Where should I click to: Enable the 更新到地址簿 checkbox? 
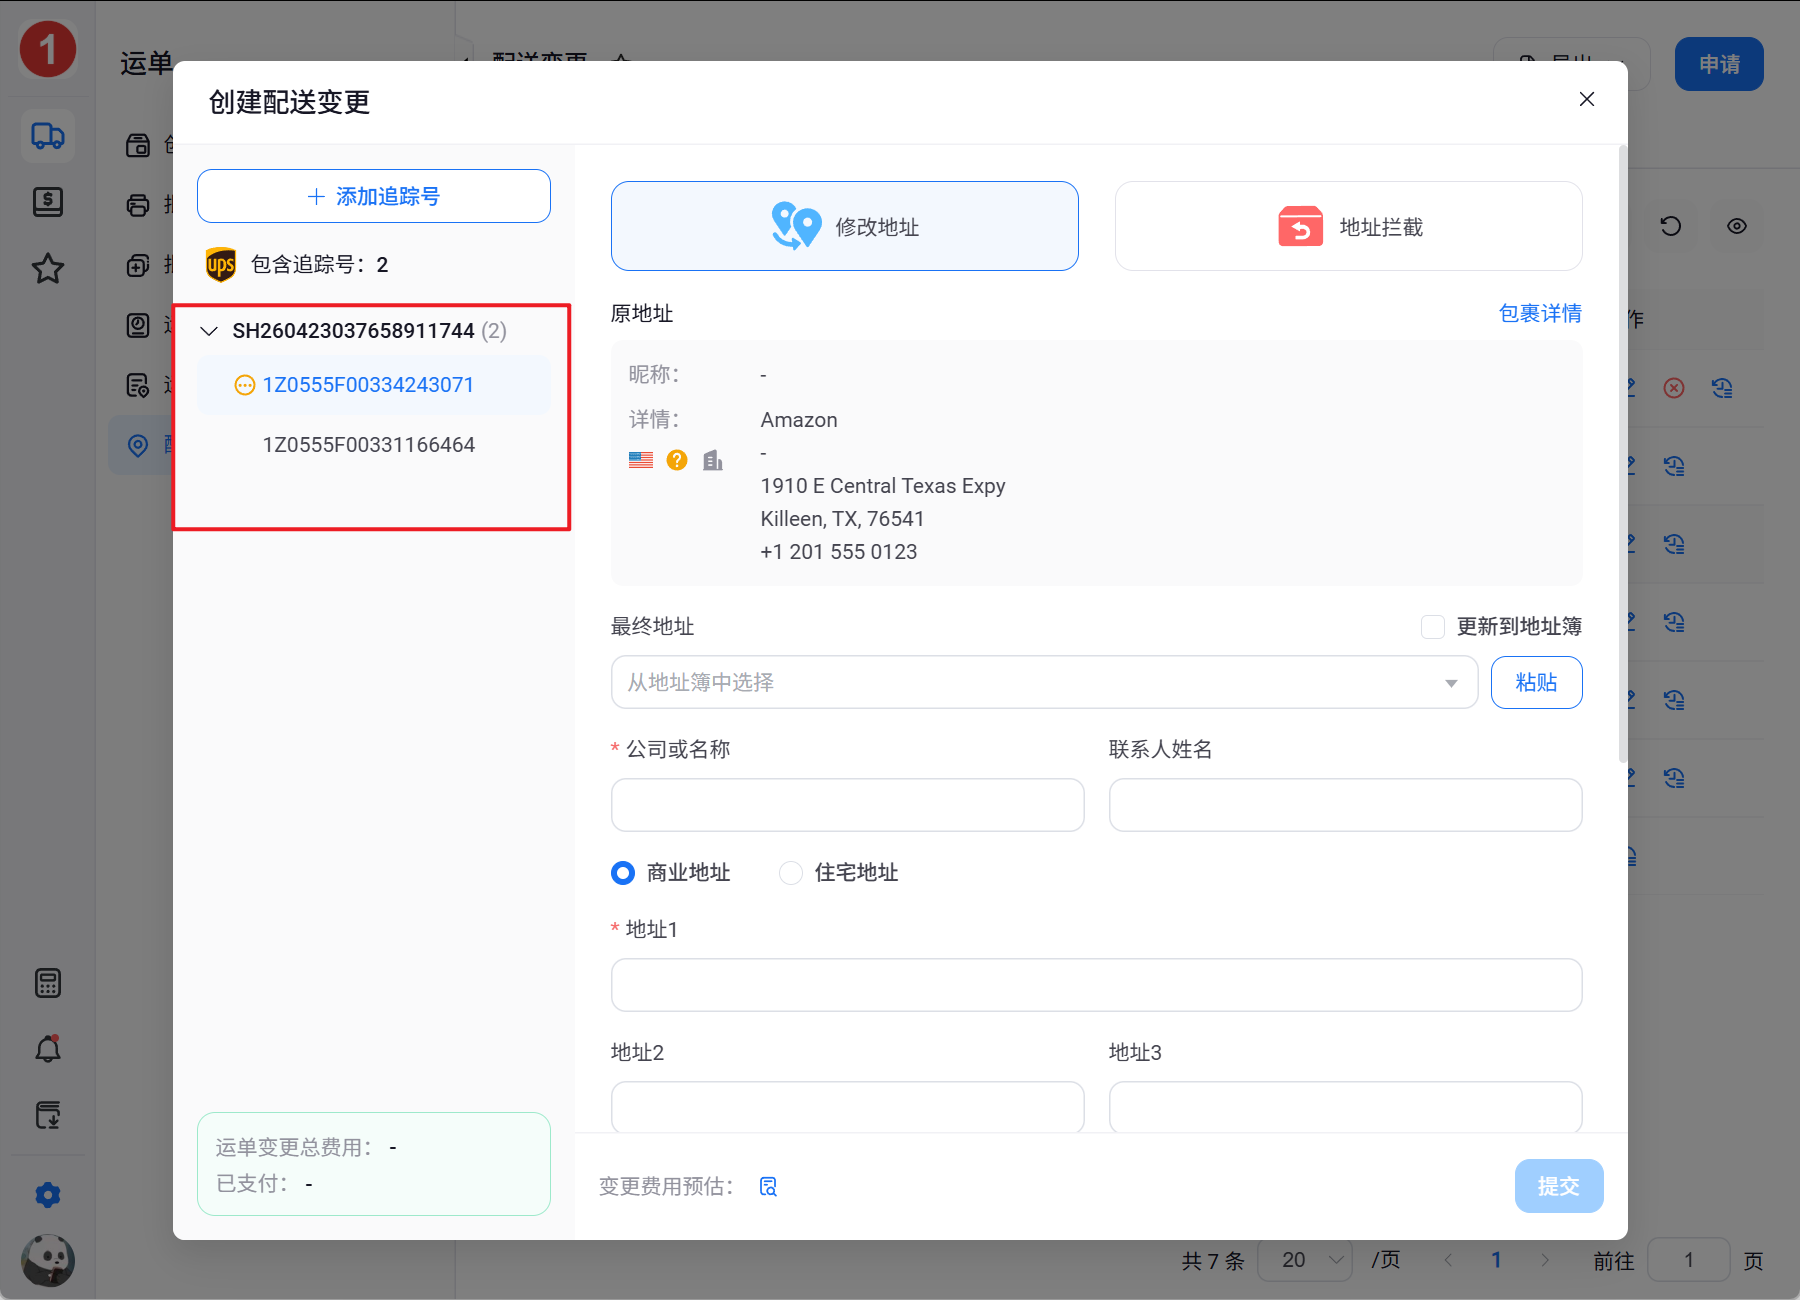click(x=1433, y=627)
